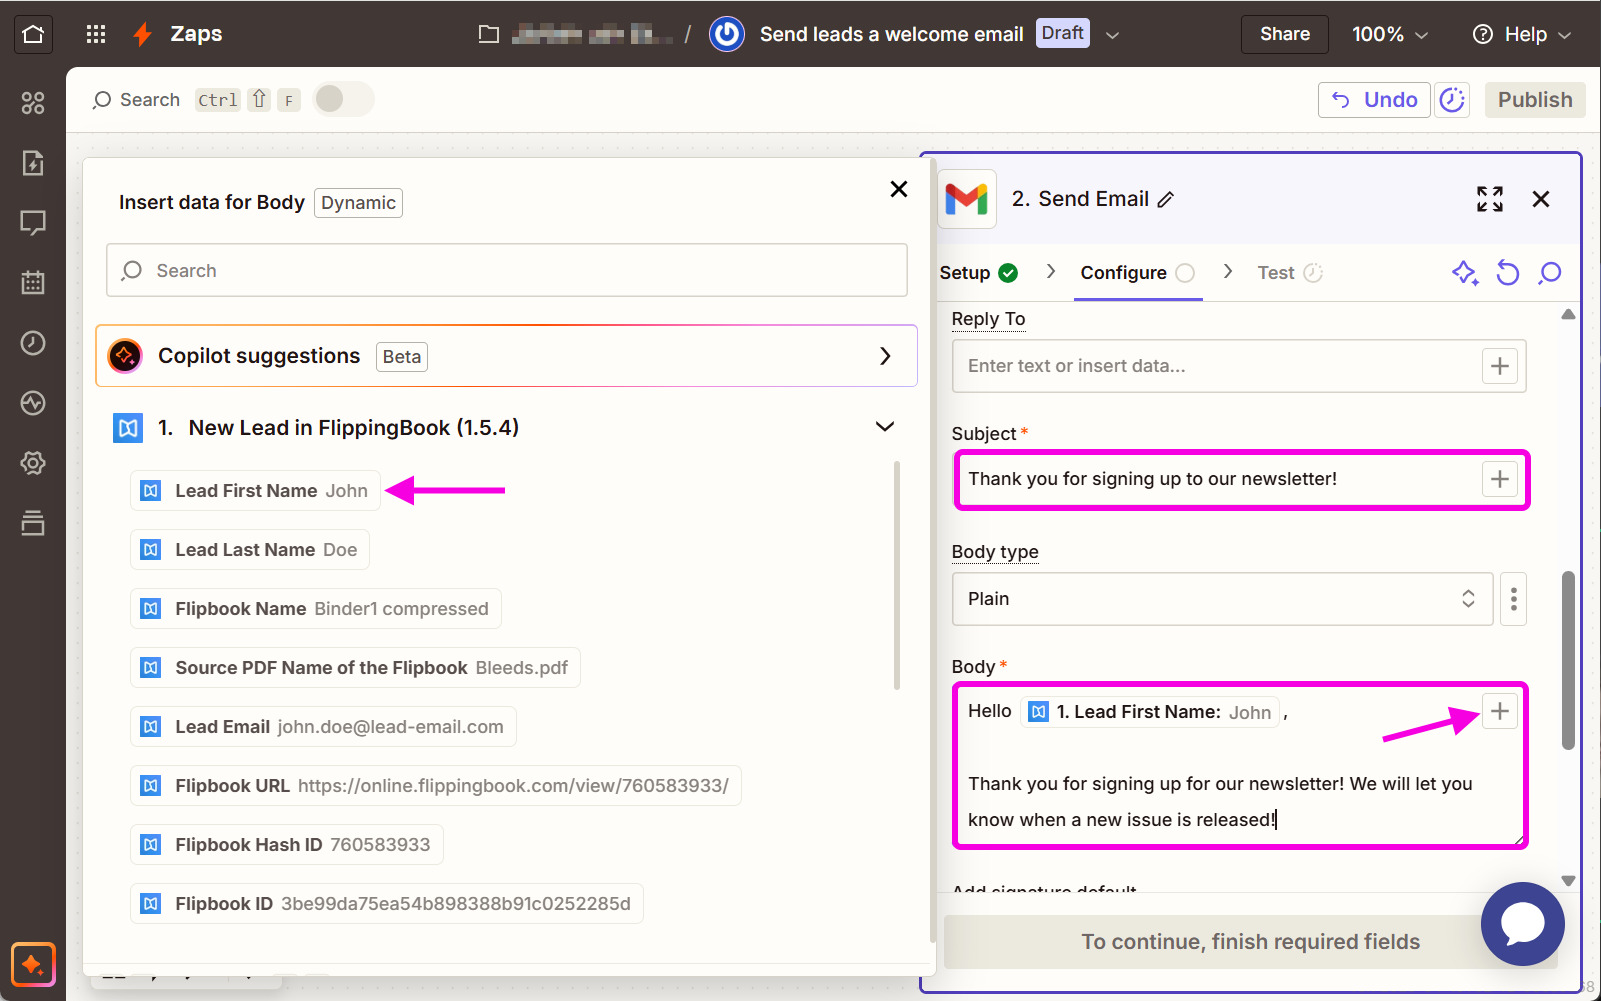Toggle the switch next to canvas Search

343,99
